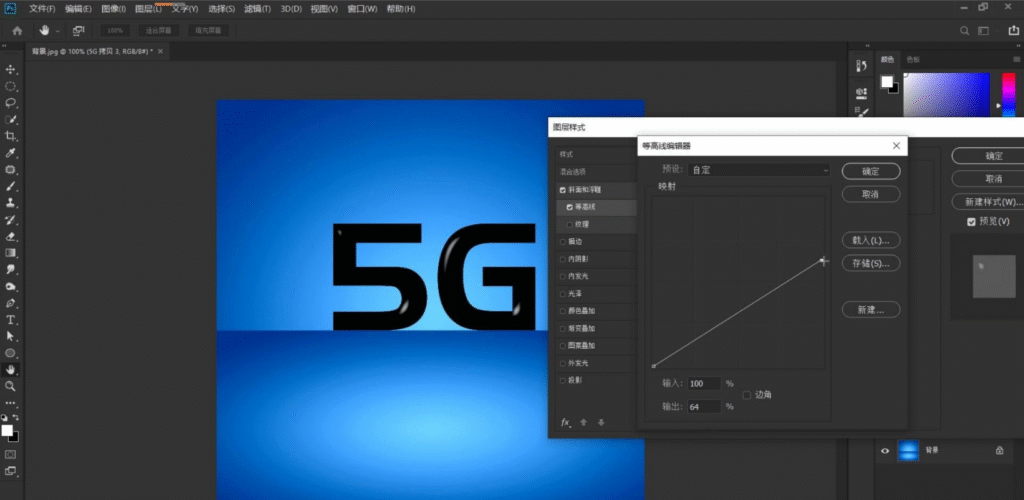Image resolution: width=1024 pixels, height=500 pixels.
Task: Select the Smudge tool
Action: coord(10,270)
